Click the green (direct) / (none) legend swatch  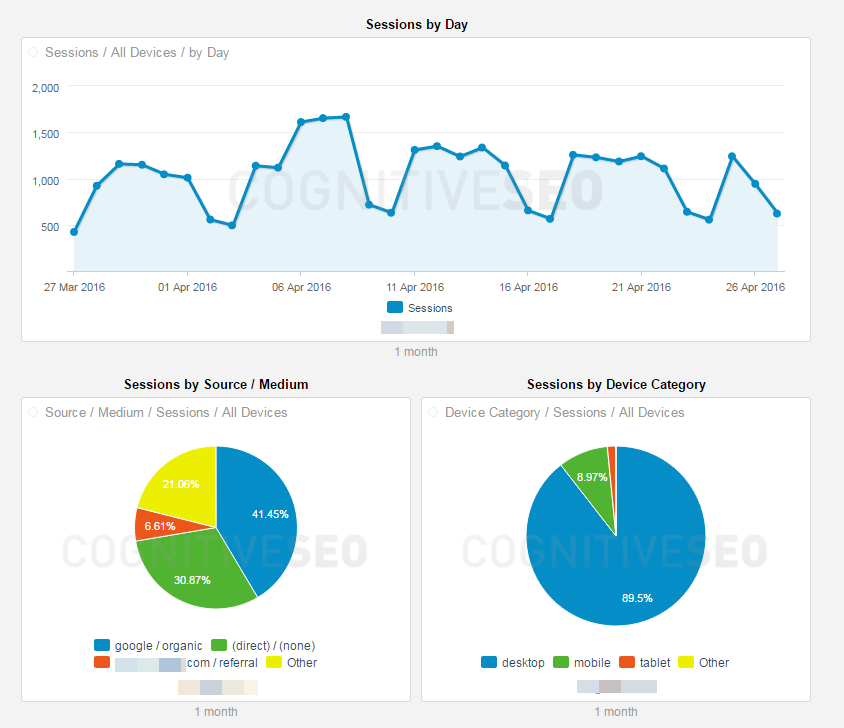point(219,645)
